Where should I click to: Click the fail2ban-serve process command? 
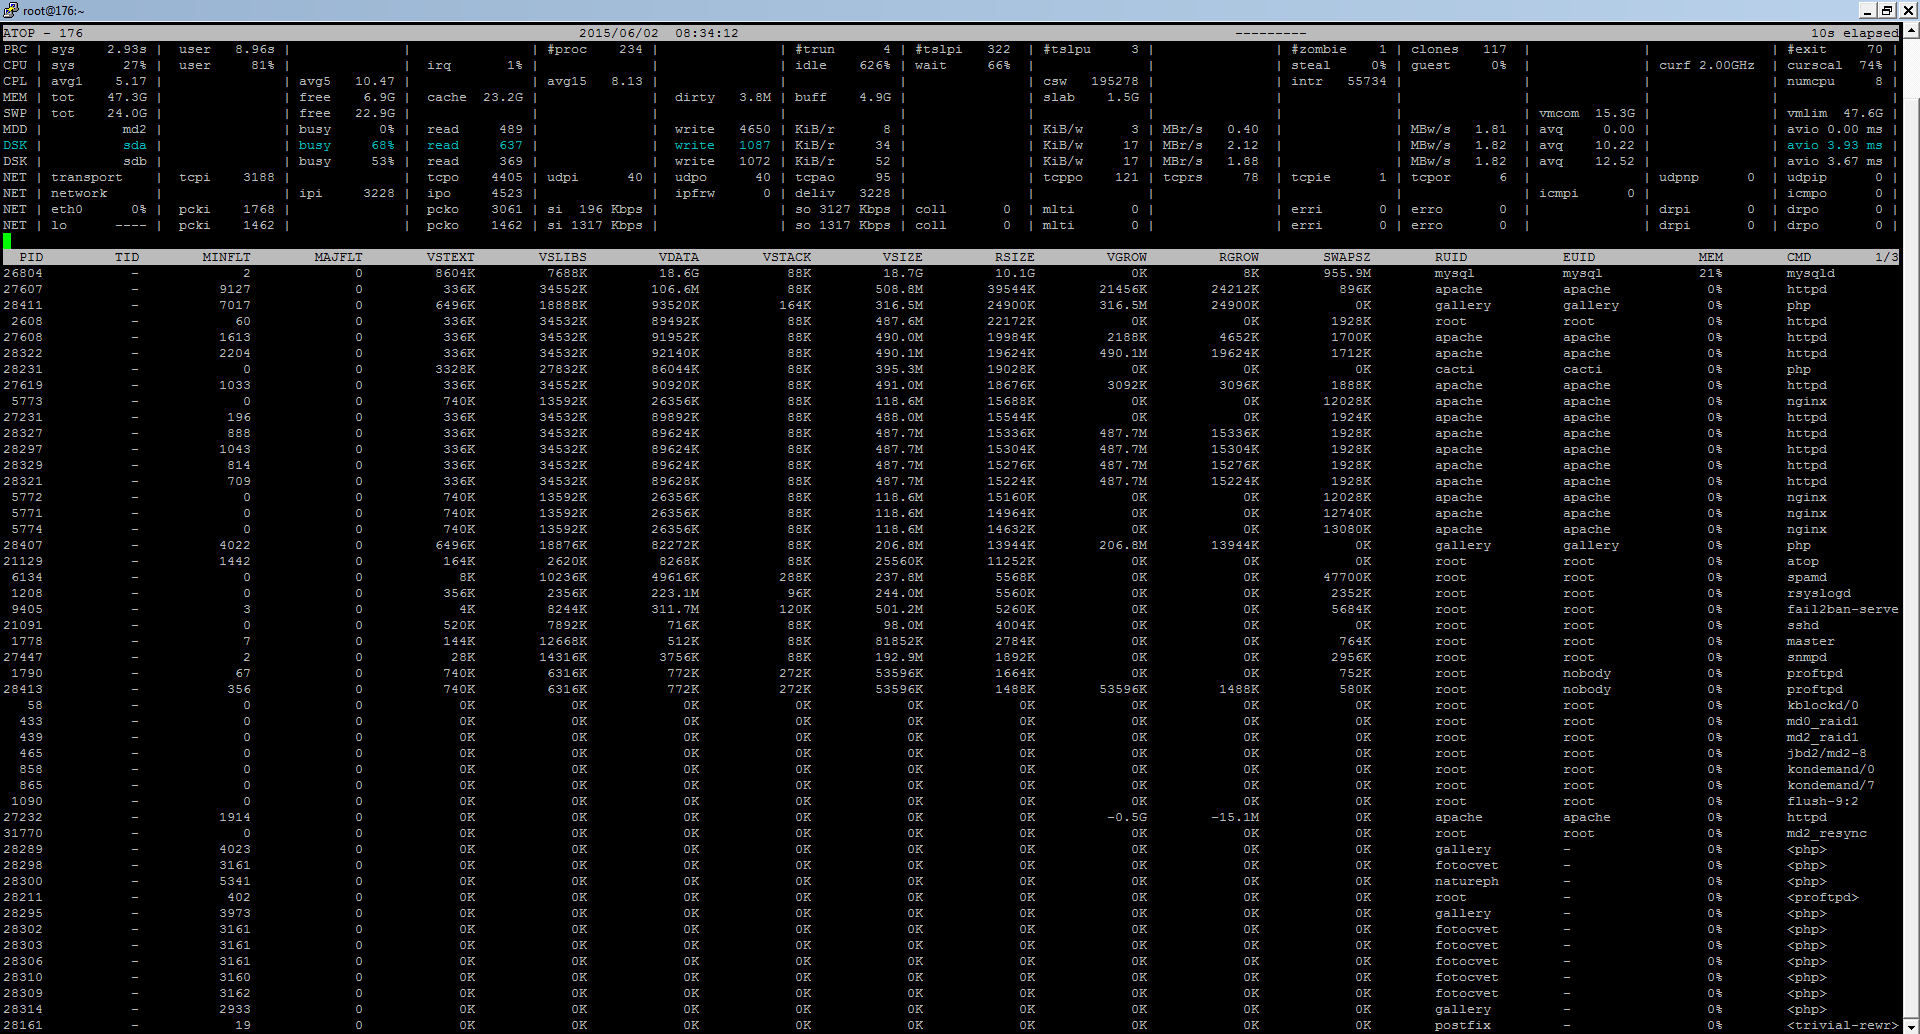coord(1843,609)
